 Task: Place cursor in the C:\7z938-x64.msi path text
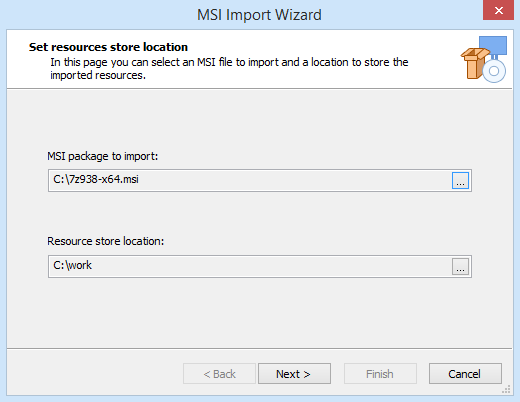[96, 179]
